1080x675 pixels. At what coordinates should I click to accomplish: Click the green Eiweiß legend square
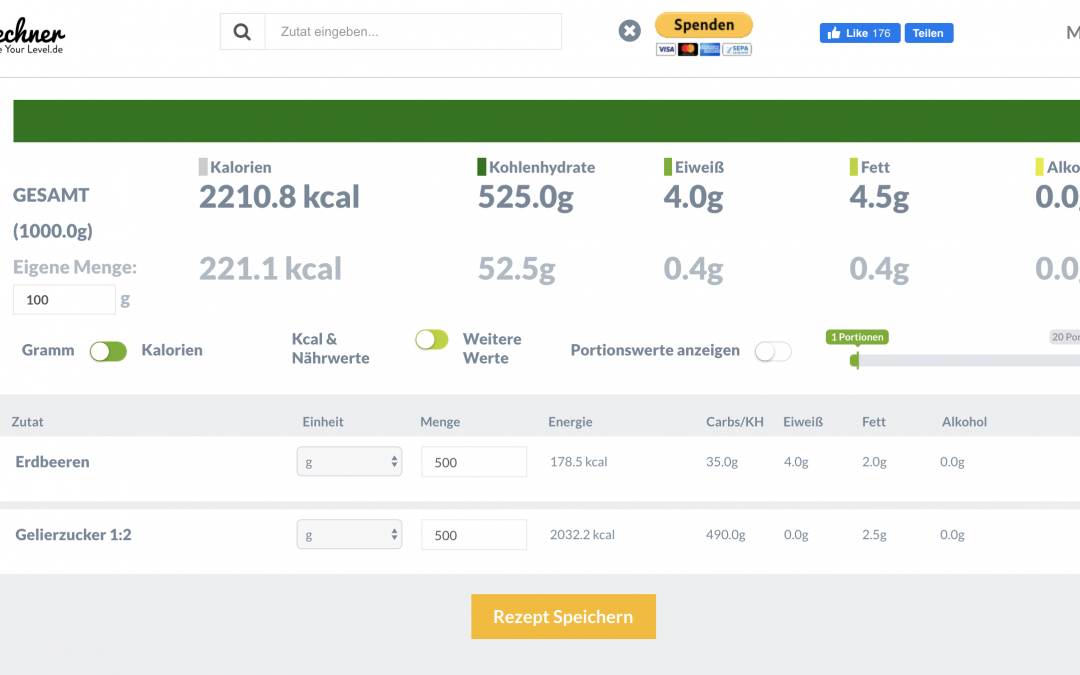[x=668, y=167]
